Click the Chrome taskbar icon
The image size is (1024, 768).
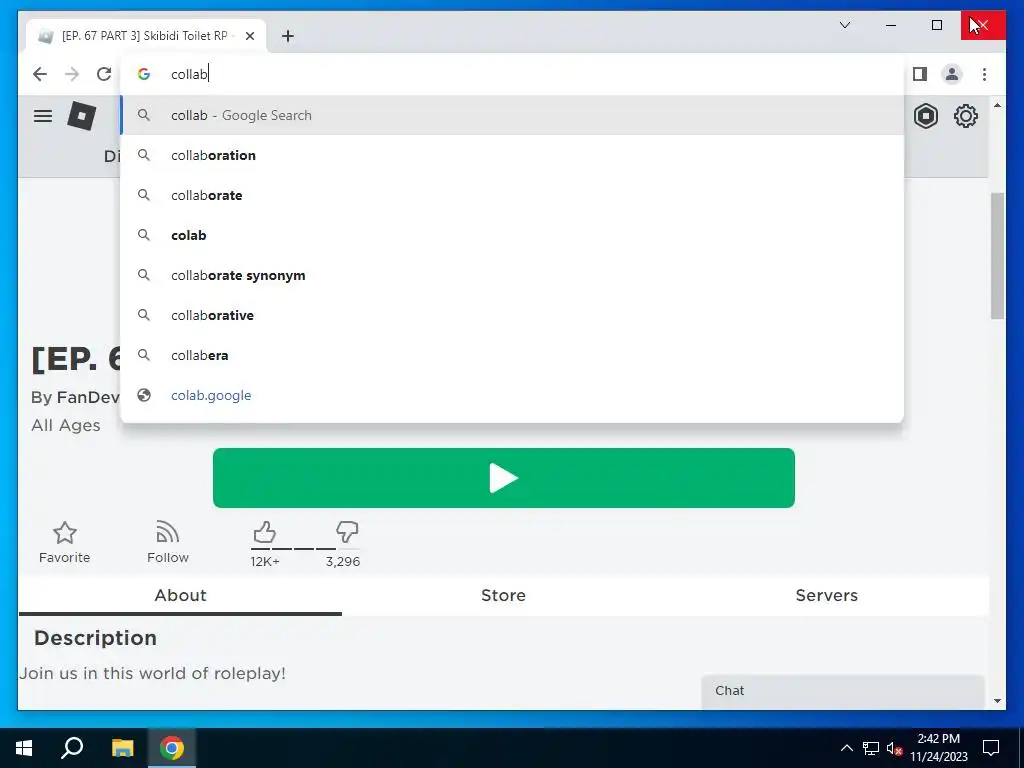(172, 748)
